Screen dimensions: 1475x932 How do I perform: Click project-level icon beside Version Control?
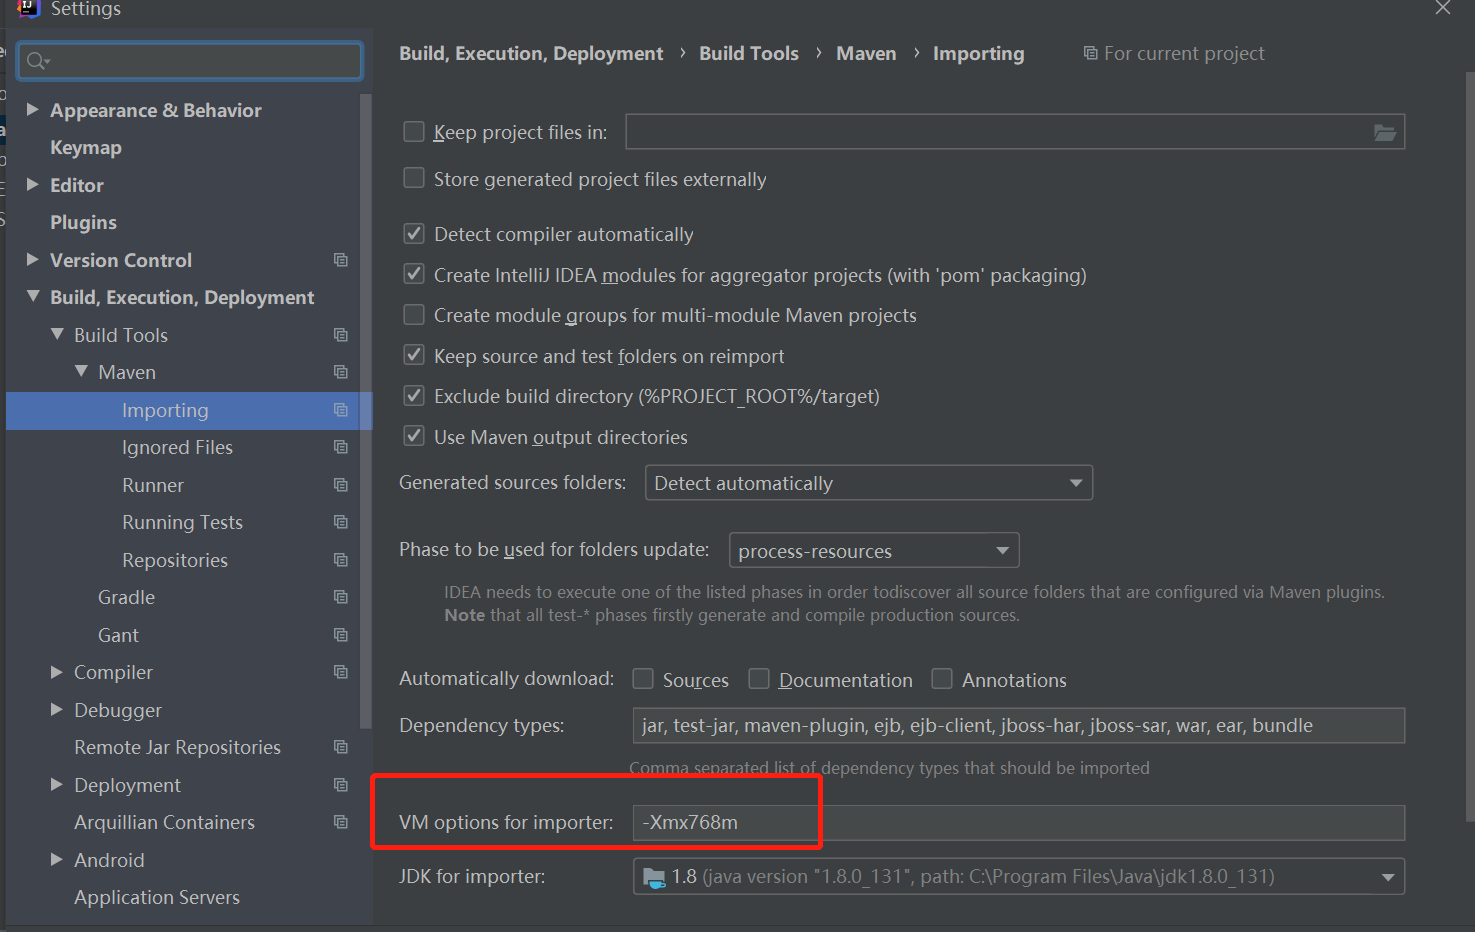pos(341,260)
